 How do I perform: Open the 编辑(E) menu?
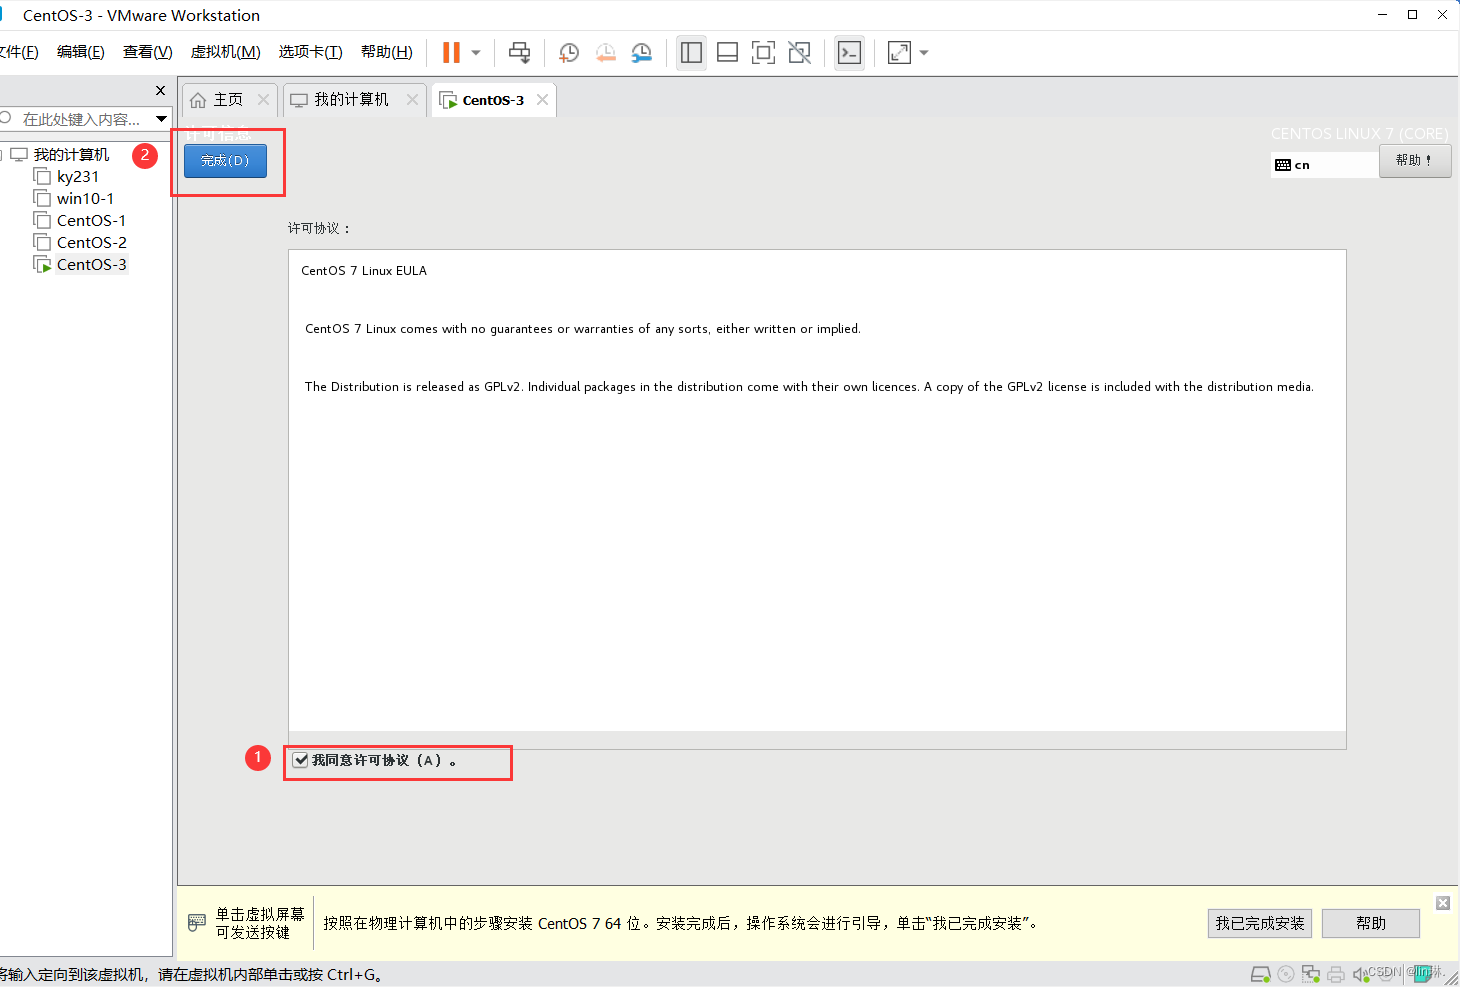tap(81, 52)
